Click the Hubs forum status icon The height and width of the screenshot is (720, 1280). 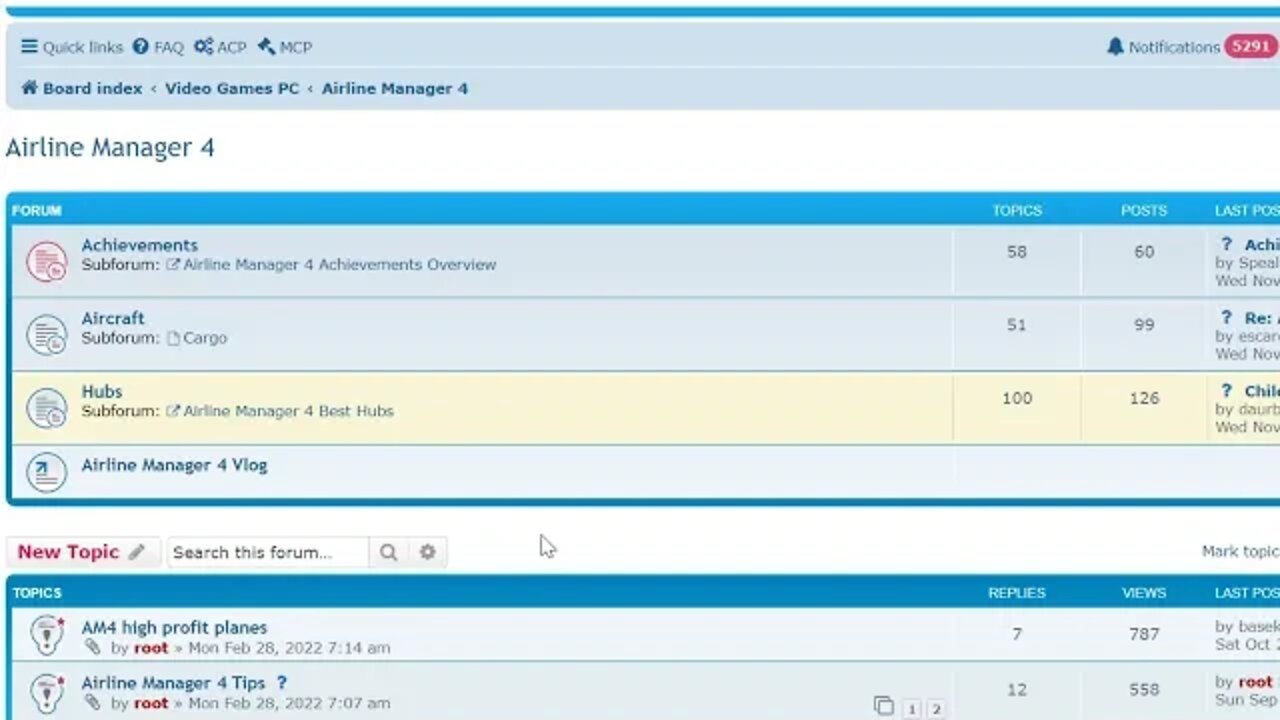pos(46,408)
